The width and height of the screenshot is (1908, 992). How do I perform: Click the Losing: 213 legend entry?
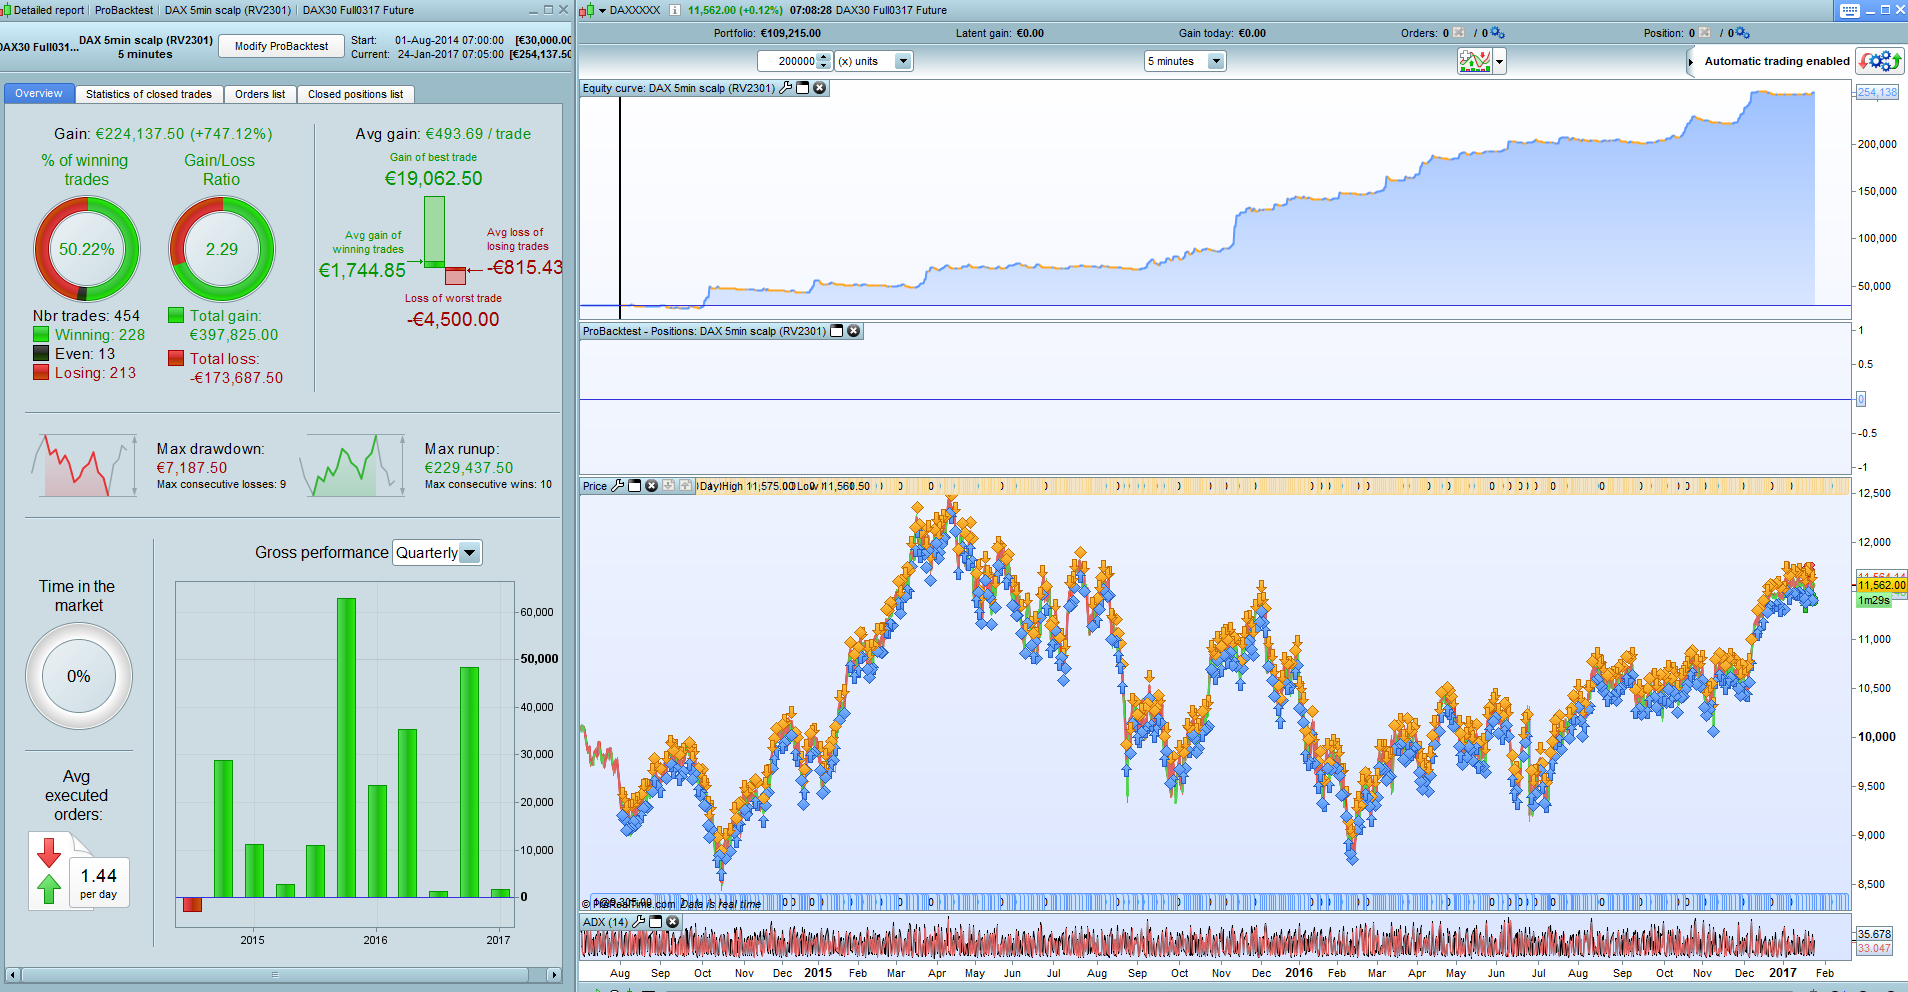[x=84, y=373]
